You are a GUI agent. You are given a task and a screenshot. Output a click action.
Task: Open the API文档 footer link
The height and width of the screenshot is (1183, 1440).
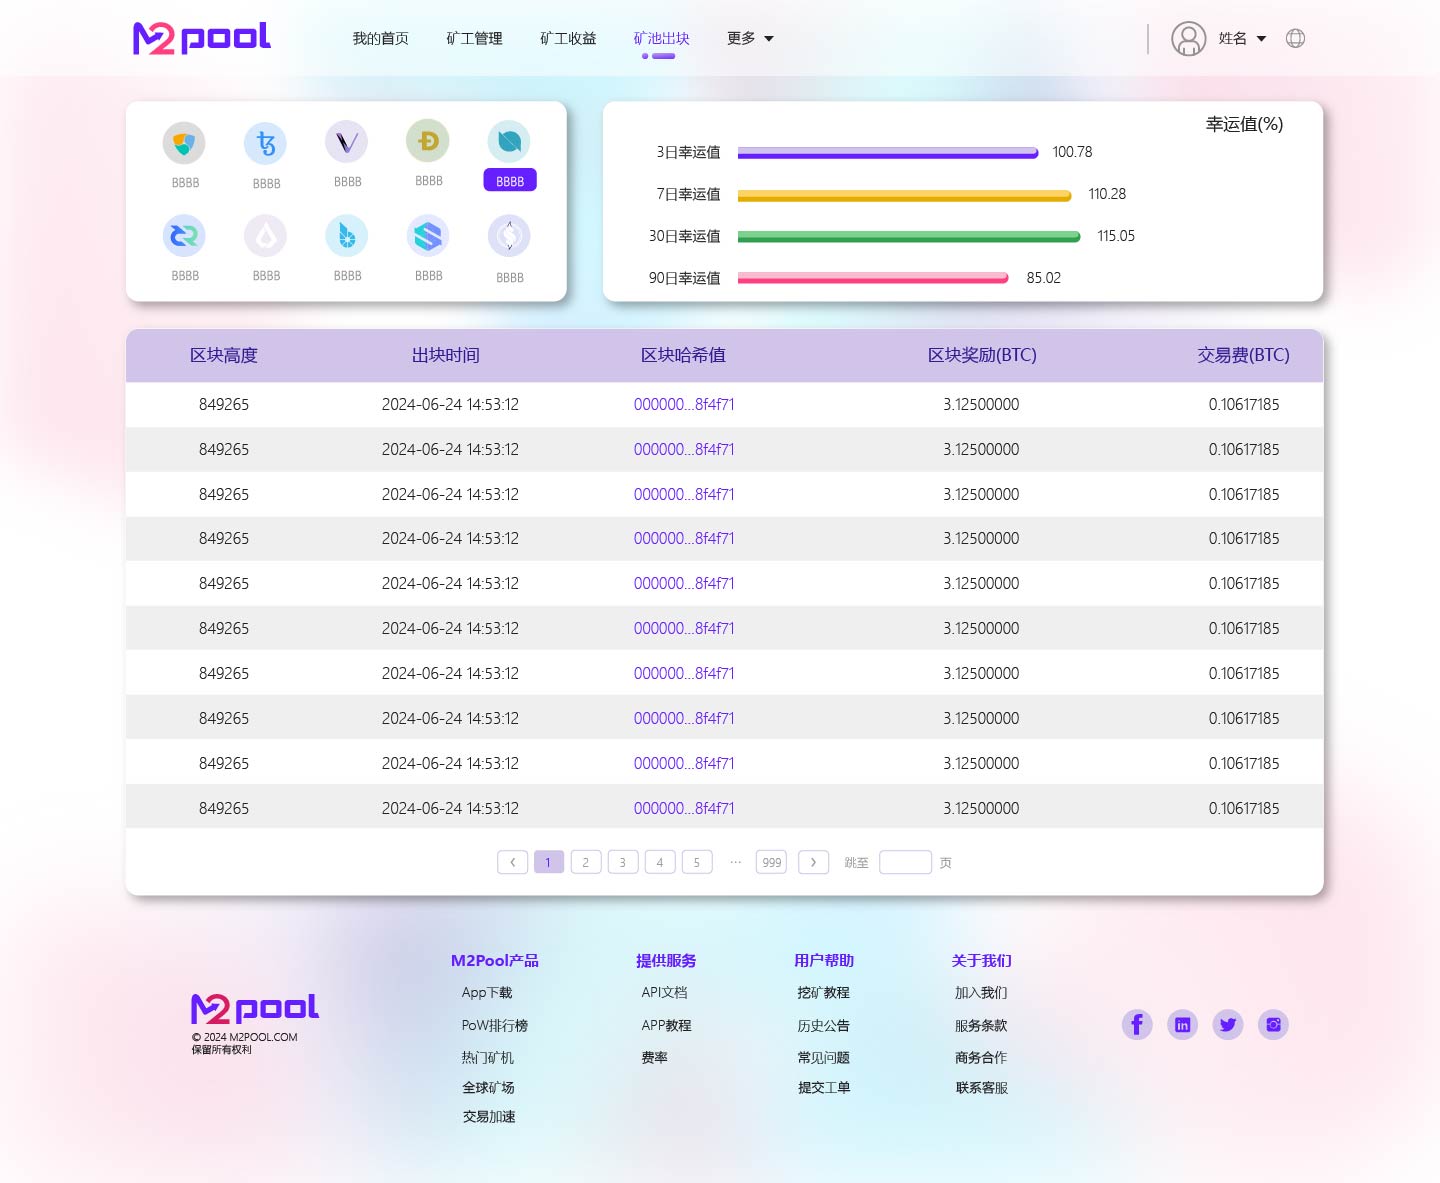tap(664, 993)
